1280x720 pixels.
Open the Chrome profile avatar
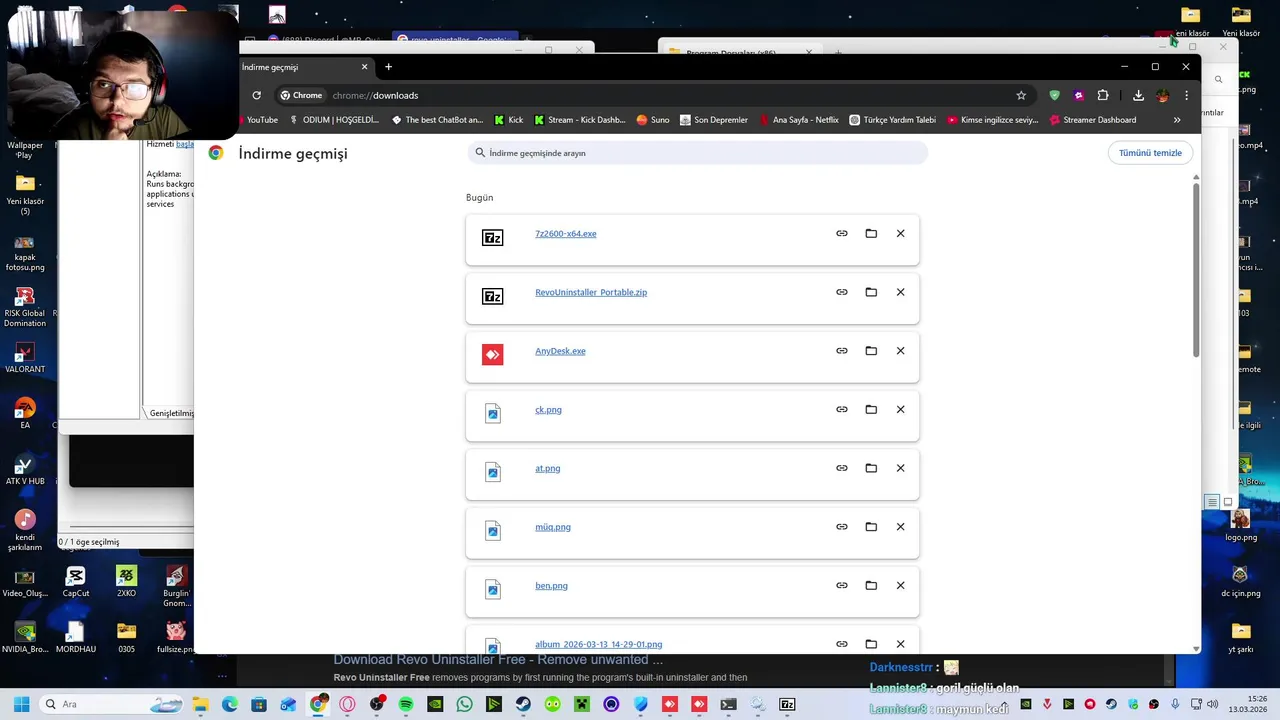pyautogui.click(x=1162, y=95)
